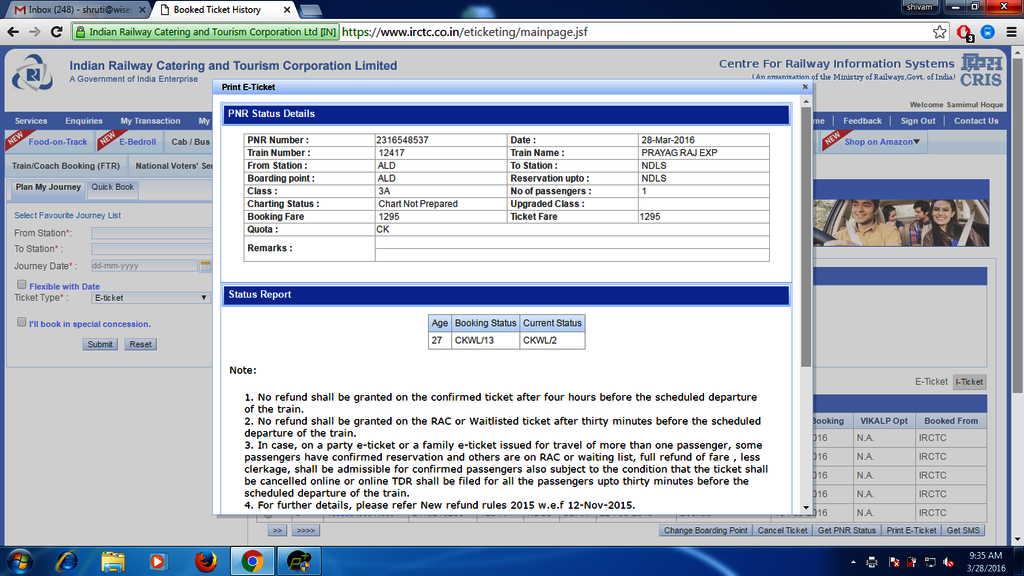Open the Ticket Type dropdown
The image size is (1024, 576).
150,298
